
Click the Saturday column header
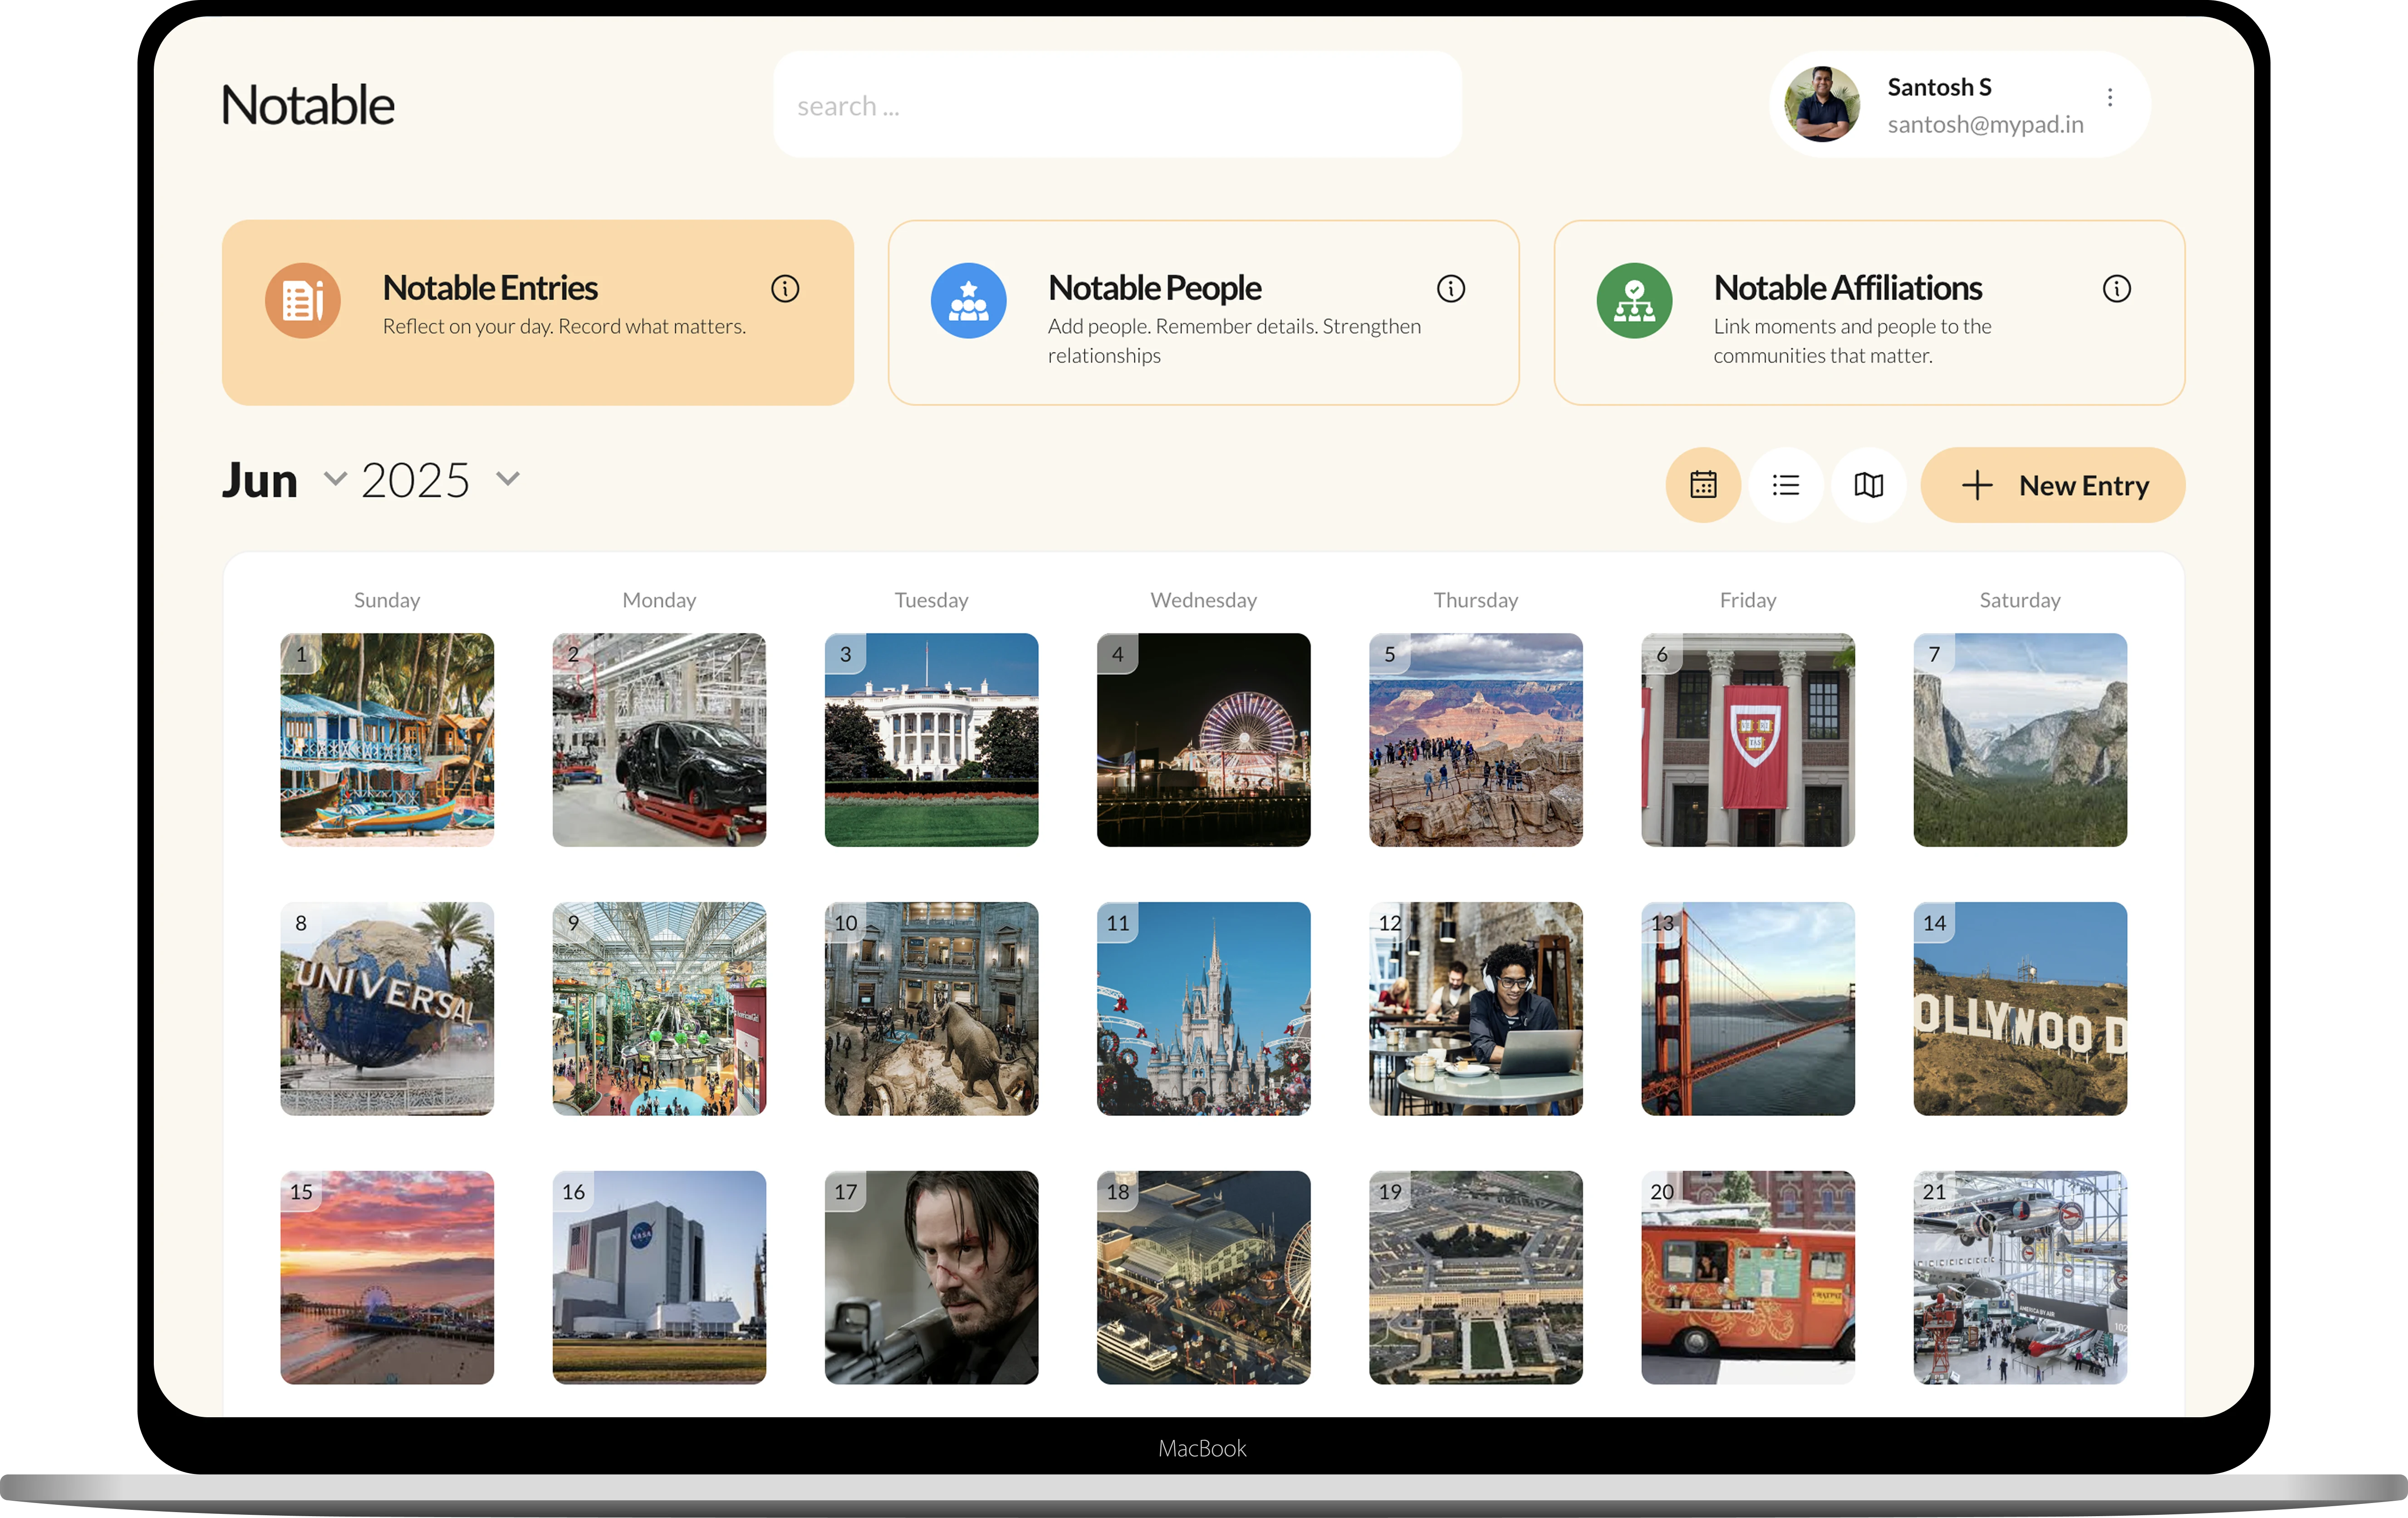tap(2020, 600)
